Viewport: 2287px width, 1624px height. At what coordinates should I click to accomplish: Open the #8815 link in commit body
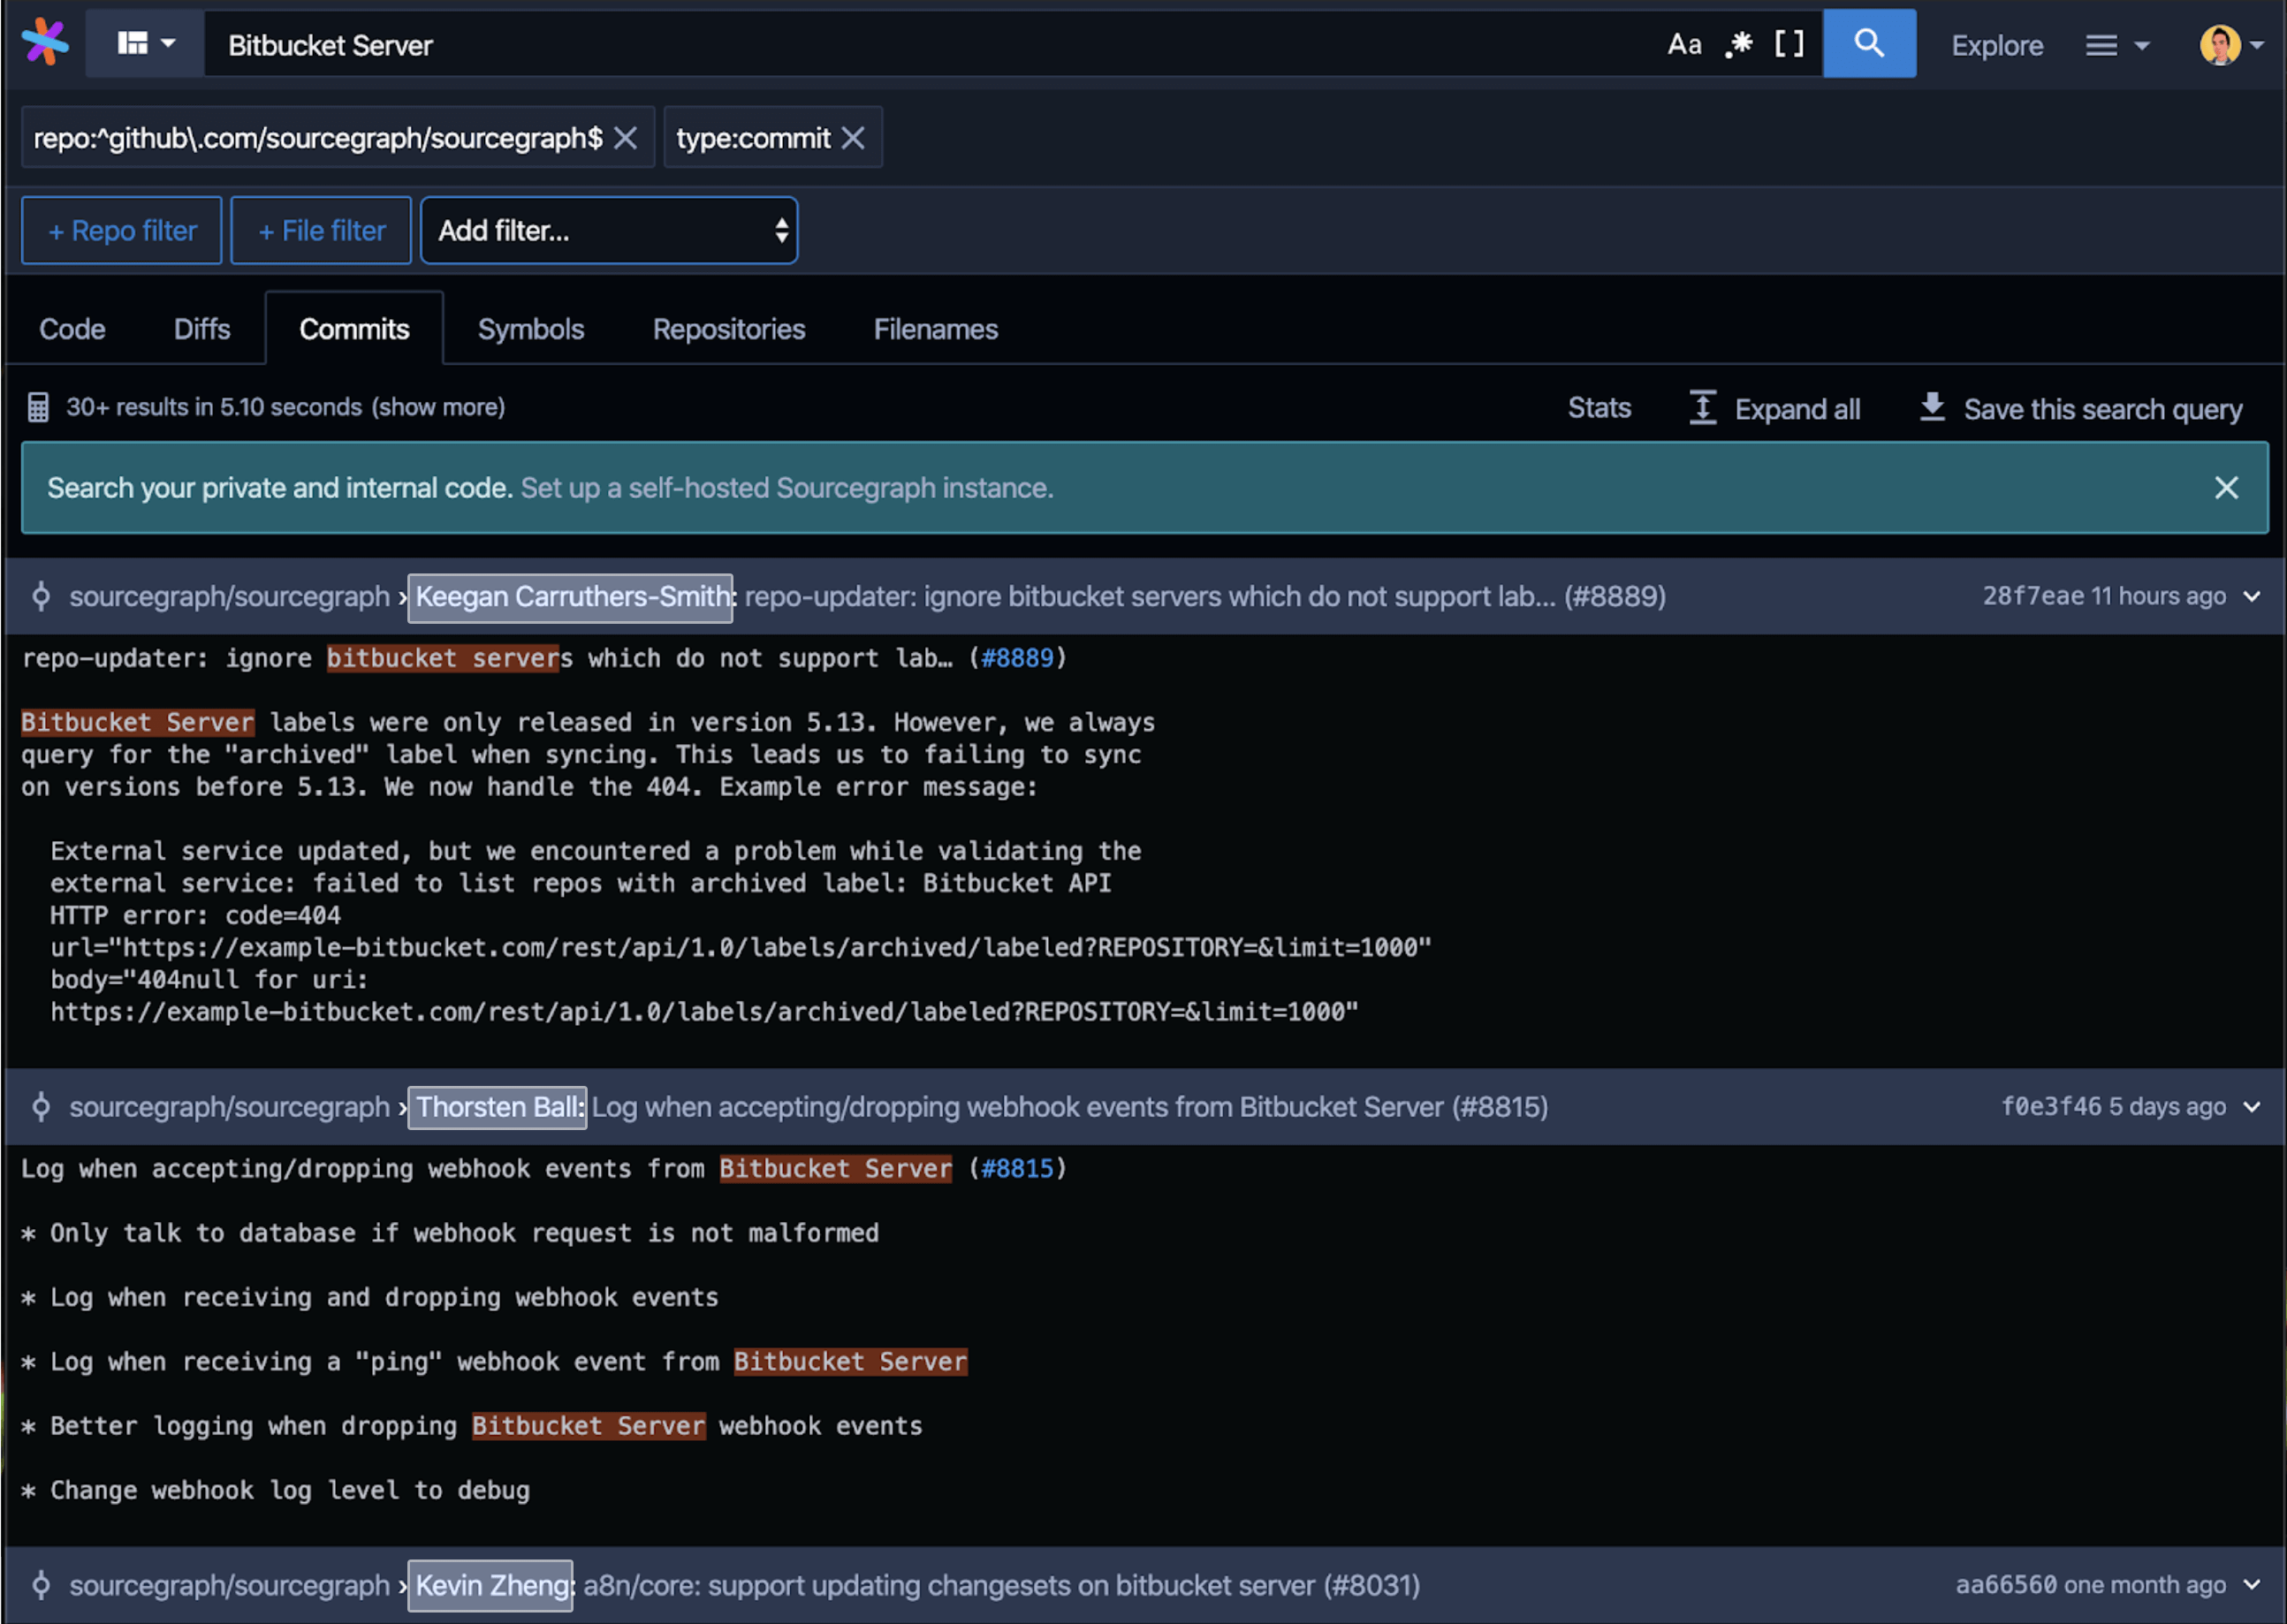pos(1017,1169)
